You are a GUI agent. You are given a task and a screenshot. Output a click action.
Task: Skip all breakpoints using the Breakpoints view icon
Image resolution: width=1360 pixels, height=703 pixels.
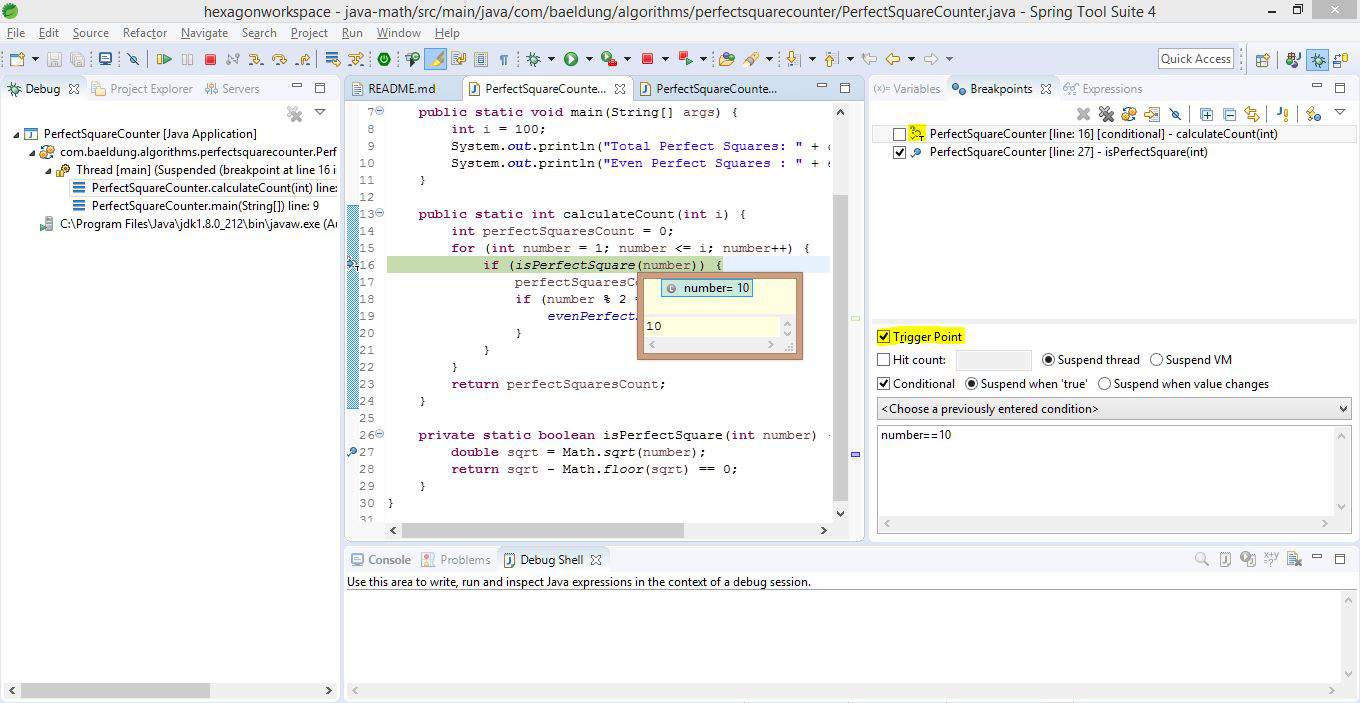[1173, 113]
